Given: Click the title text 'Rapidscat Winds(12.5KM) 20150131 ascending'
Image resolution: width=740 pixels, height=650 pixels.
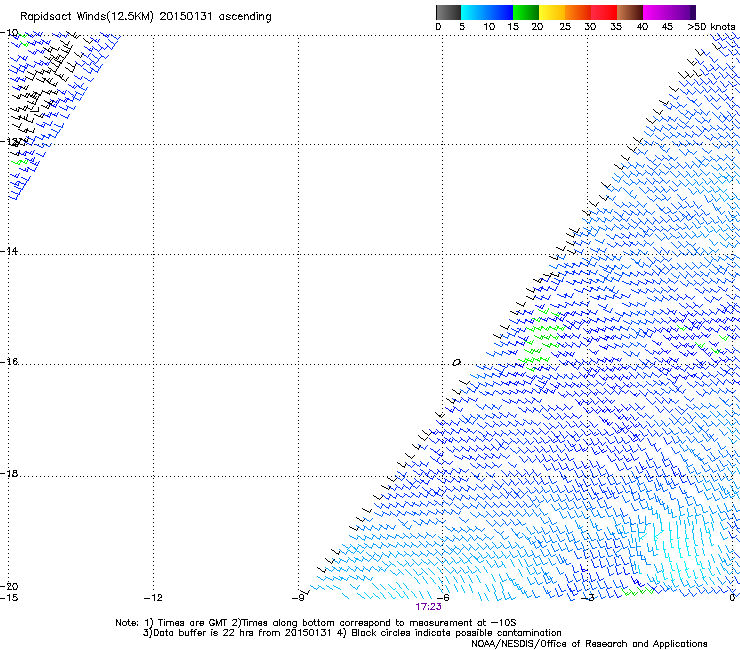Looking at the screenshot, I should [146, 17].
